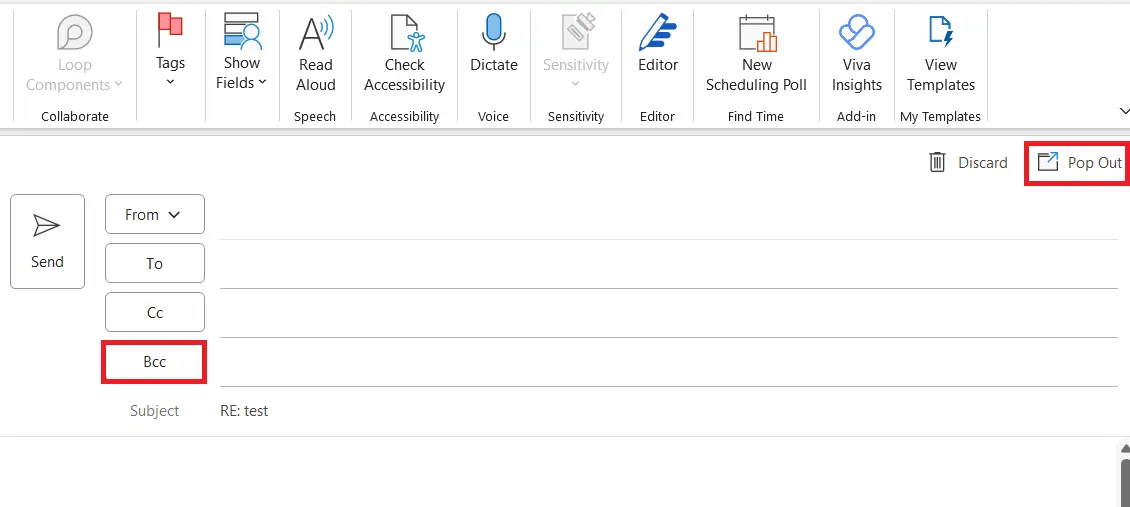Run Check Accessibility
Image resolution: width=1130 pixels, height=507 pixels.
click(404, 54)
